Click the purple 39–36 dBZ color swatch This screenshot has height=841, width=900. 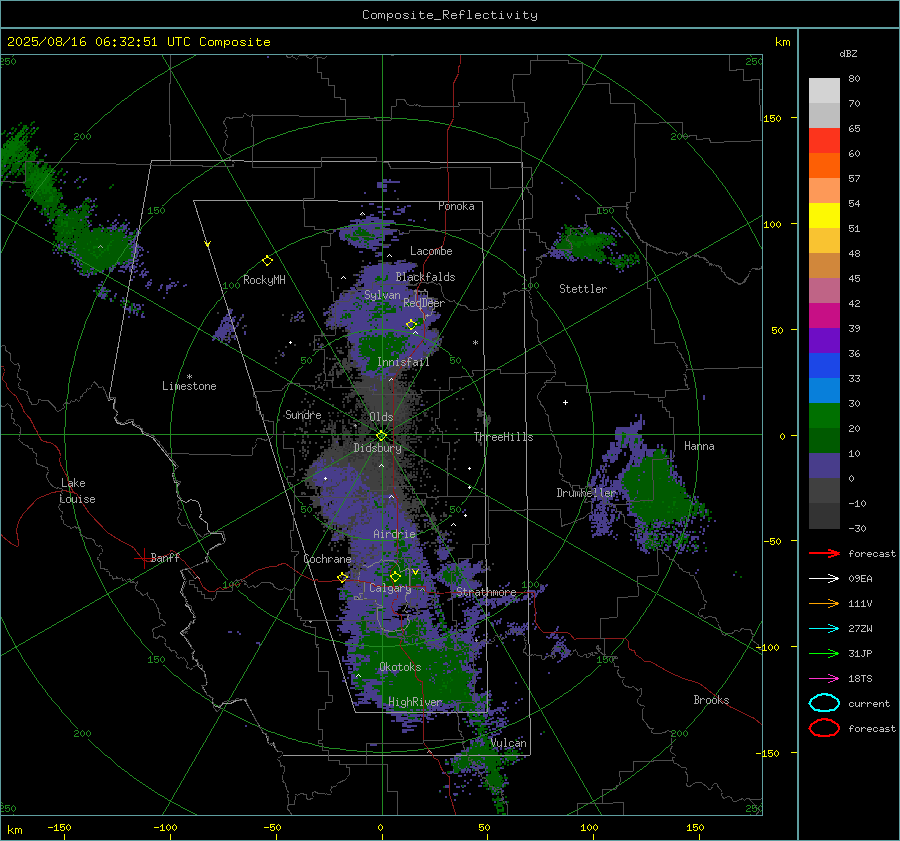coord(824,341)
